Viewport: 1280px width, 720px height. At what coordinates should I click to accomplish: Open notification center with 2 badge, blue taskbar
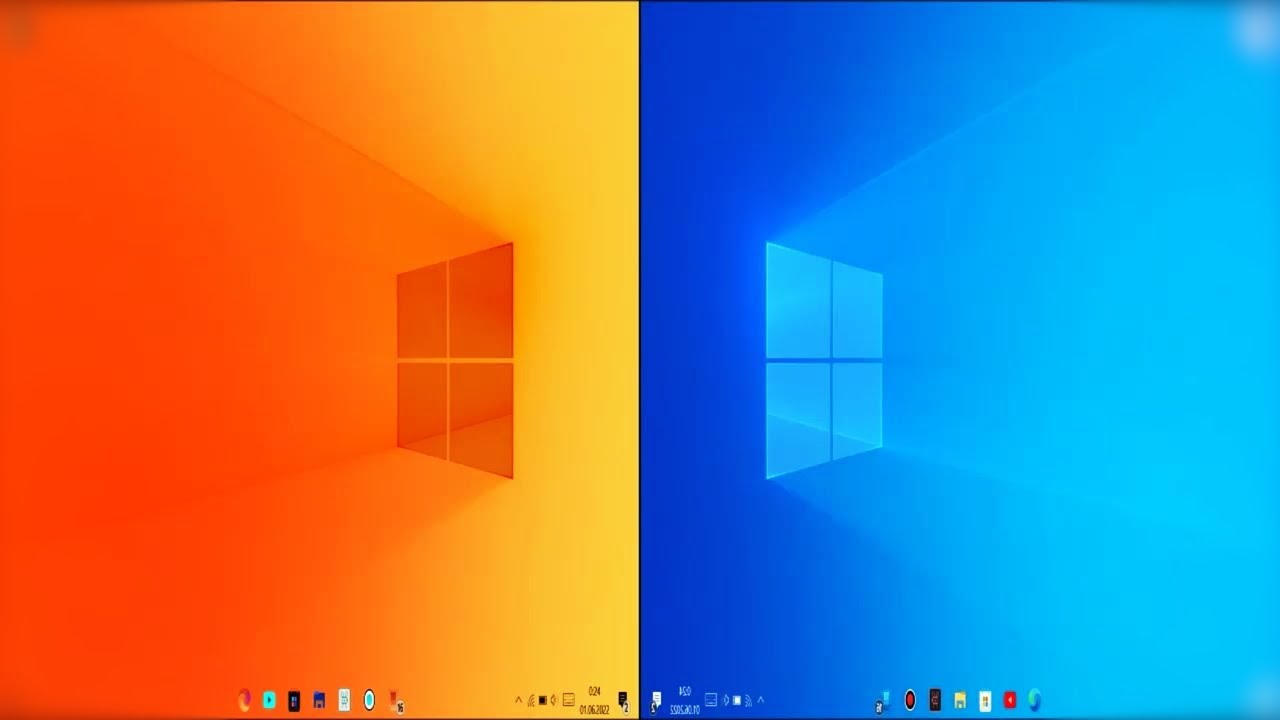click(655, 702)
